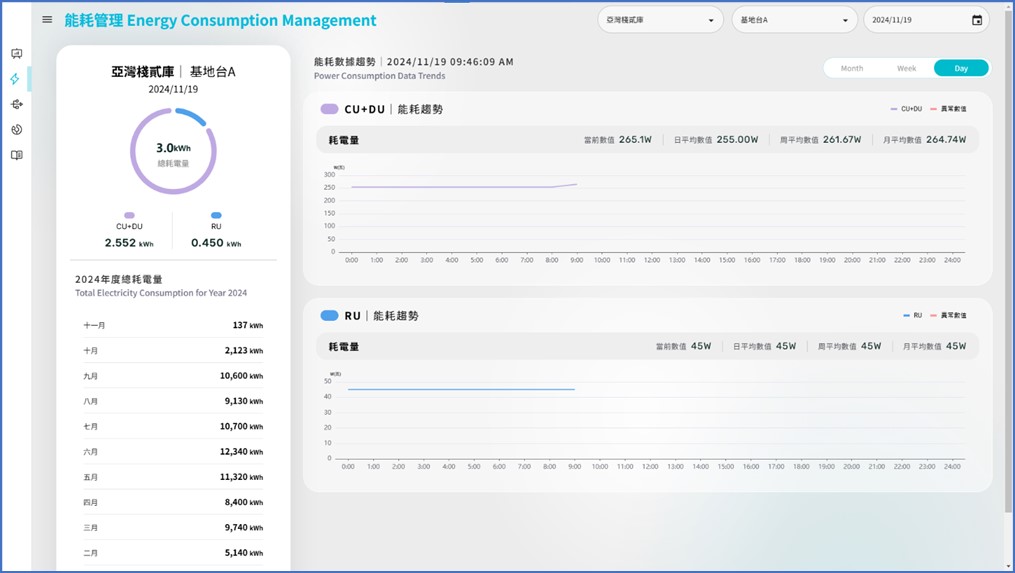Expand the 基地台A base station dropdown
This screenshot has width=1015, height=573.
794,20
